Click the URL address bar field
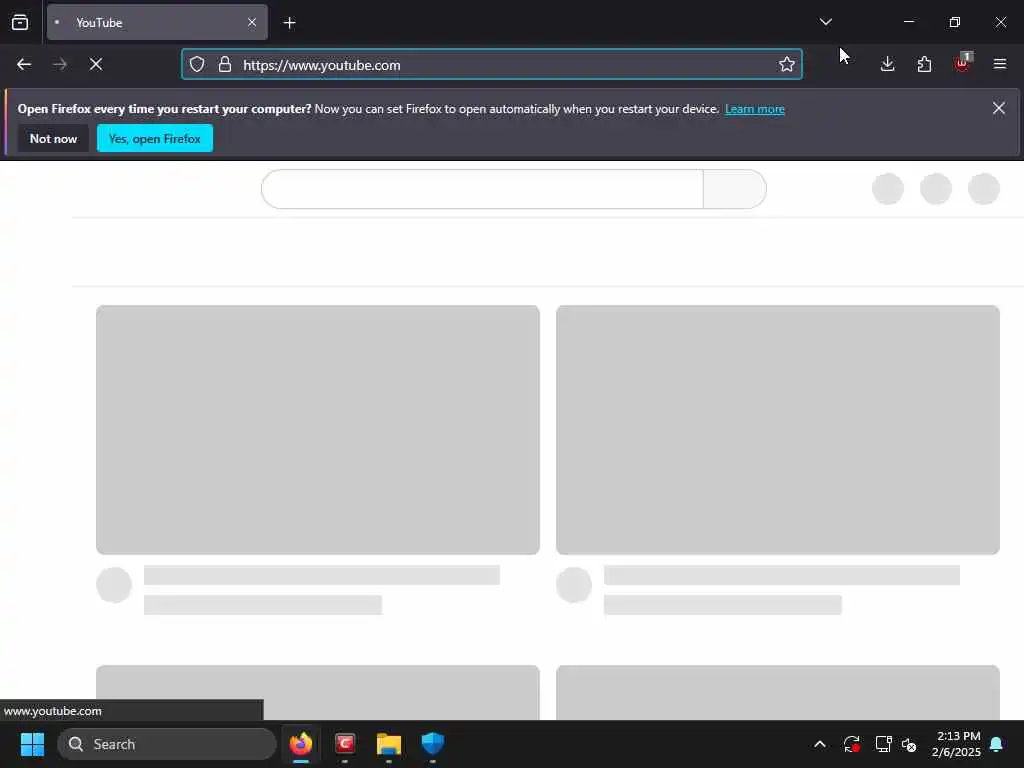1024x768 pixels. 492,65
